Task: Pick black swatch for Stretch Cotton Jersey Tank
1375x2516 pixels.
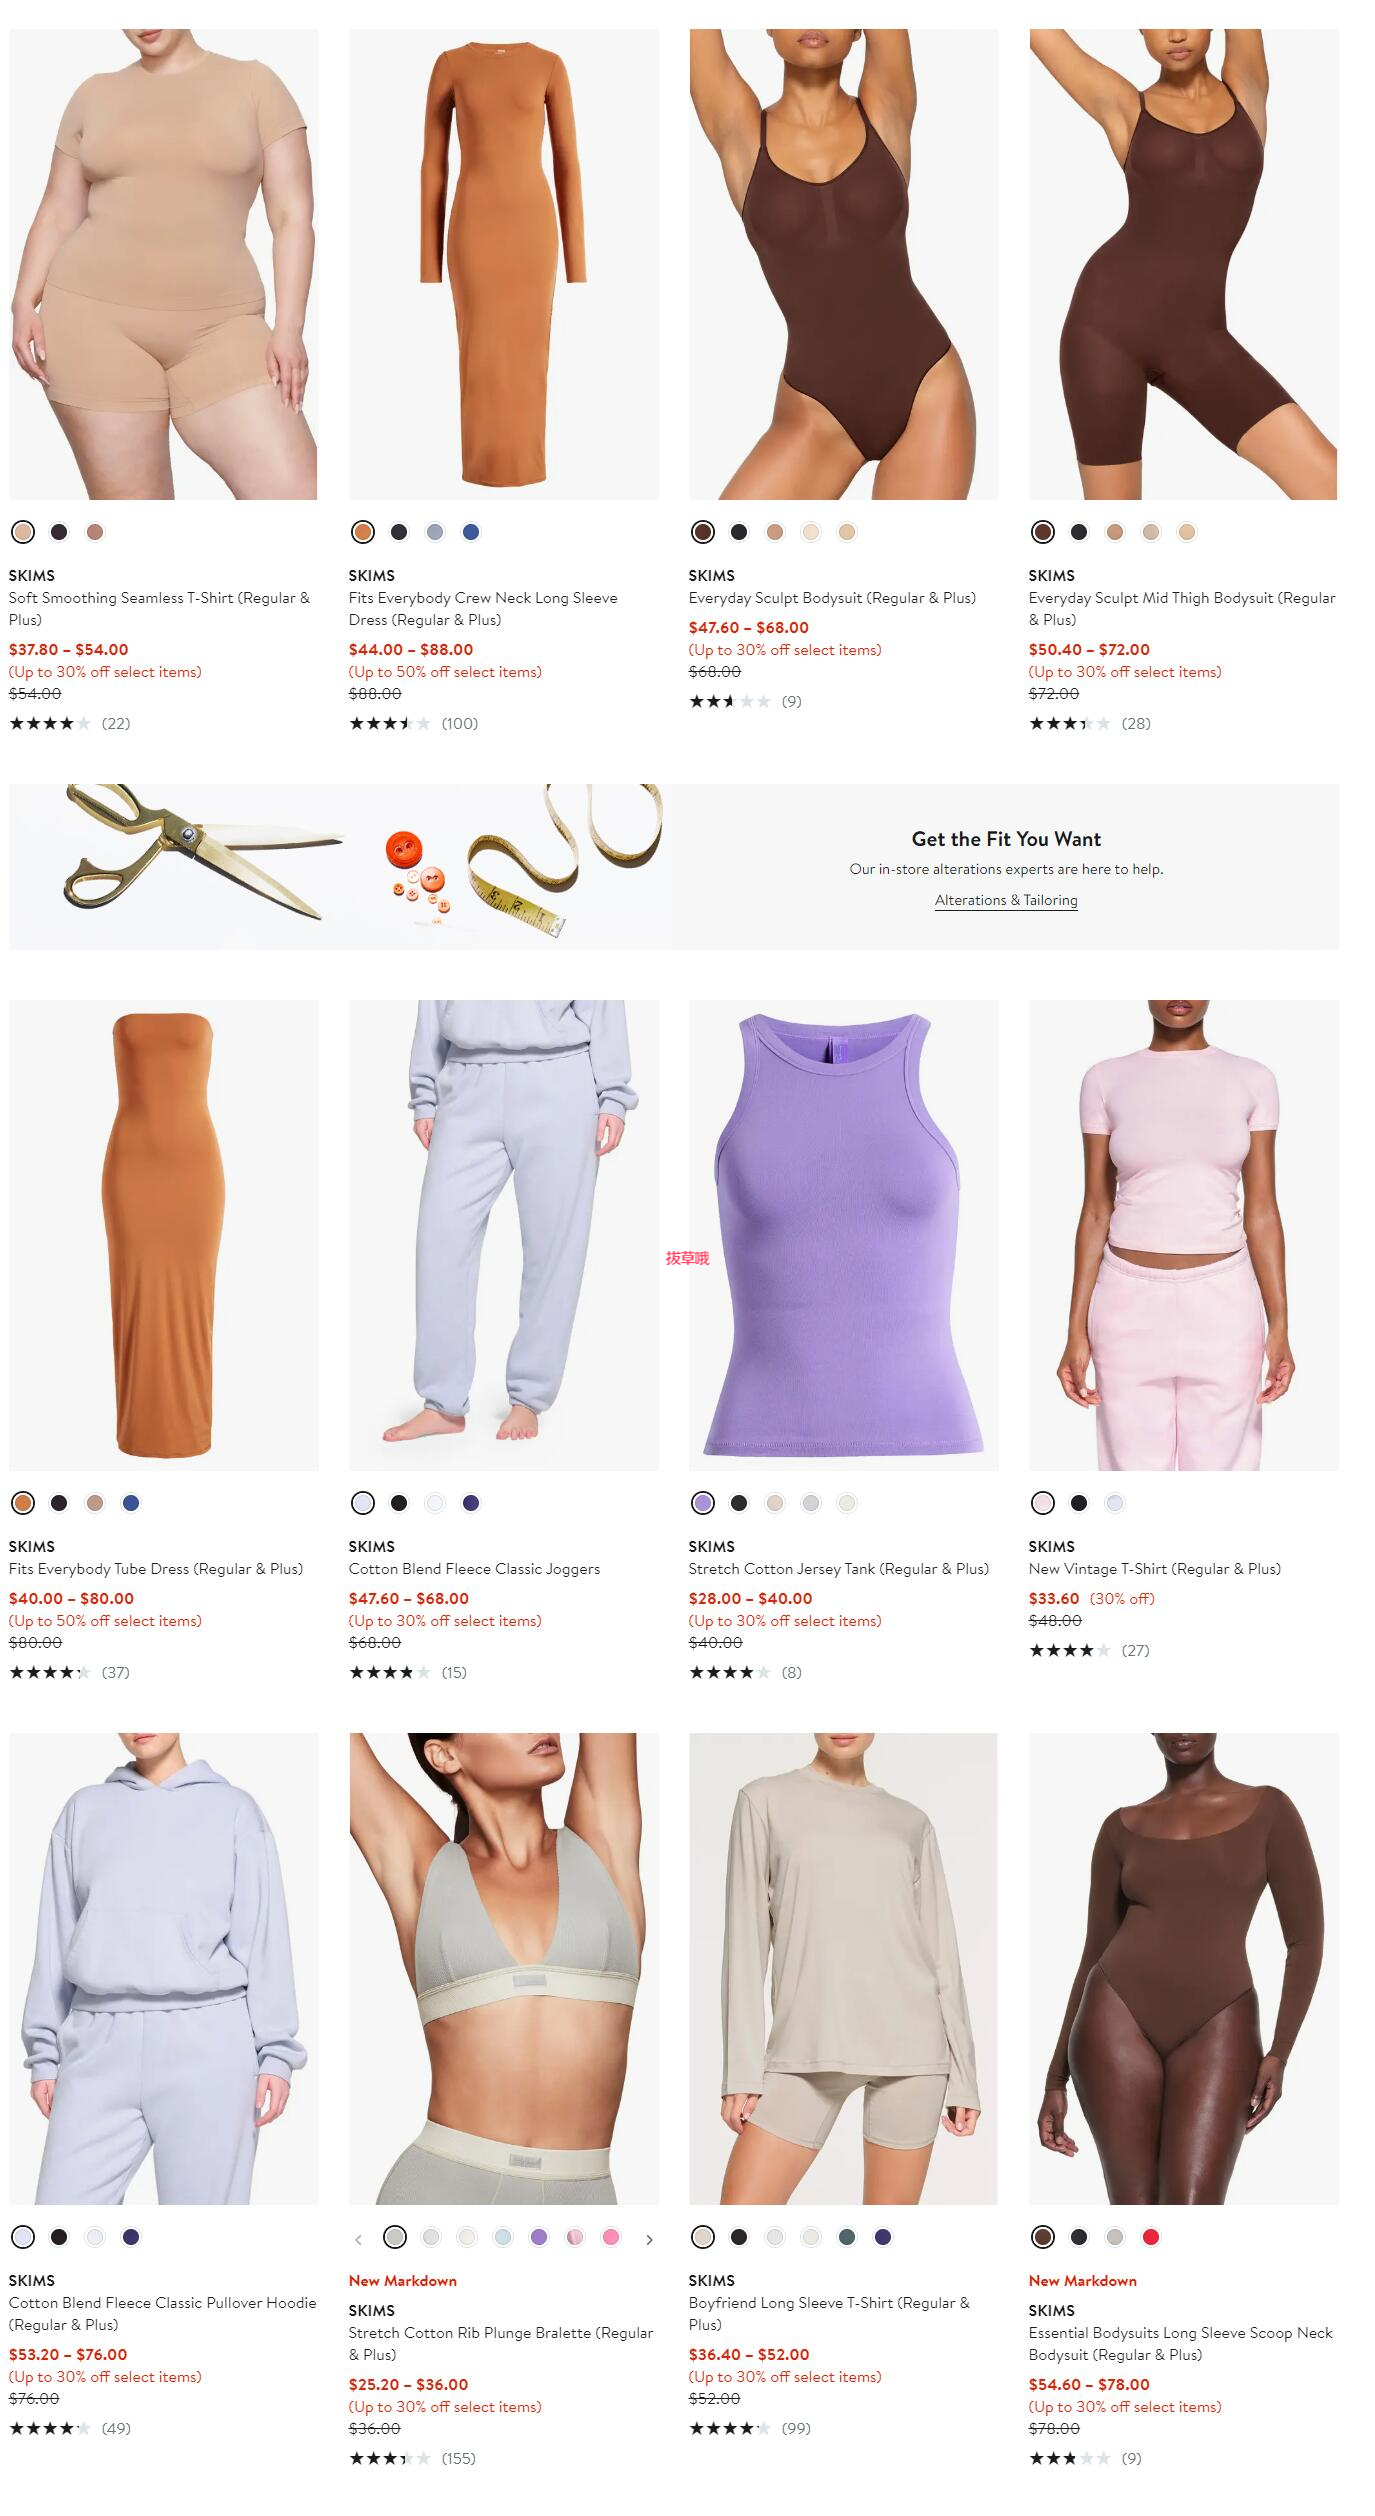Action: pos(739,1503)
